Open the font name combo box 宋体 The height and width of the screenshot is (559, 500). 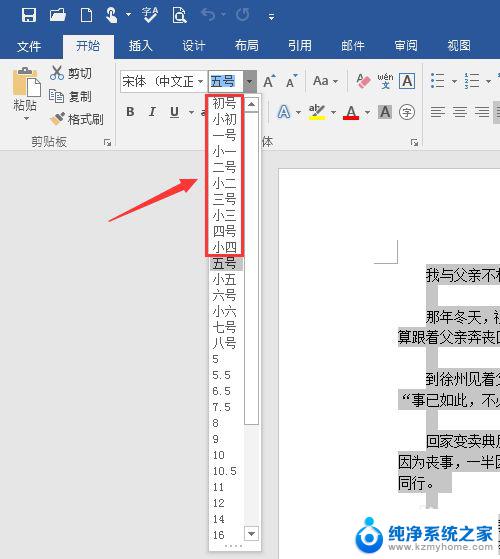point(163,82)
